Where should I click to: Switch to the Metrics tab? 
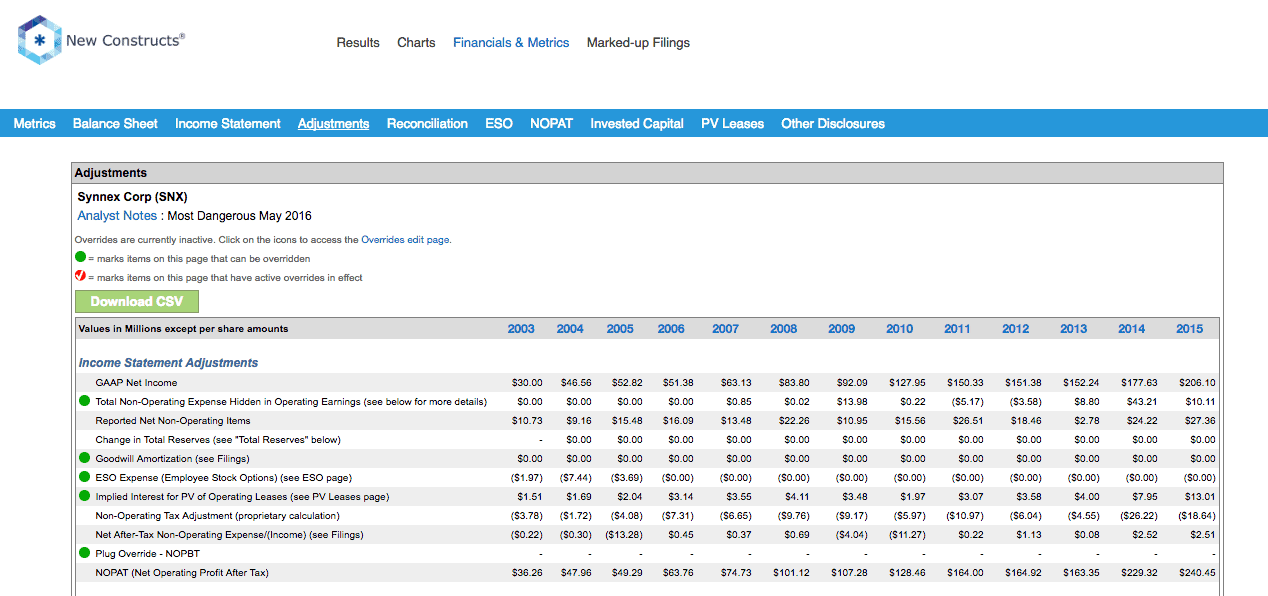[35, 124]
